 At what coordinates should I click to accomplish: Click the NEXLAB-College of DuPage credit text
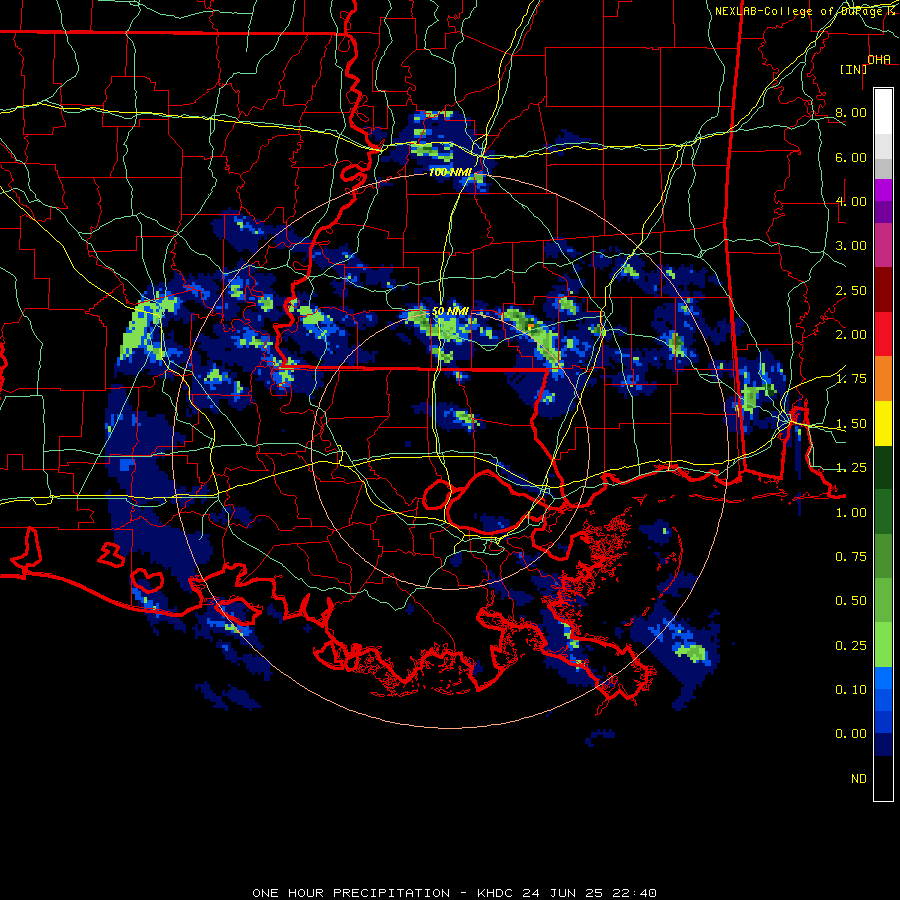click(803, 11)
